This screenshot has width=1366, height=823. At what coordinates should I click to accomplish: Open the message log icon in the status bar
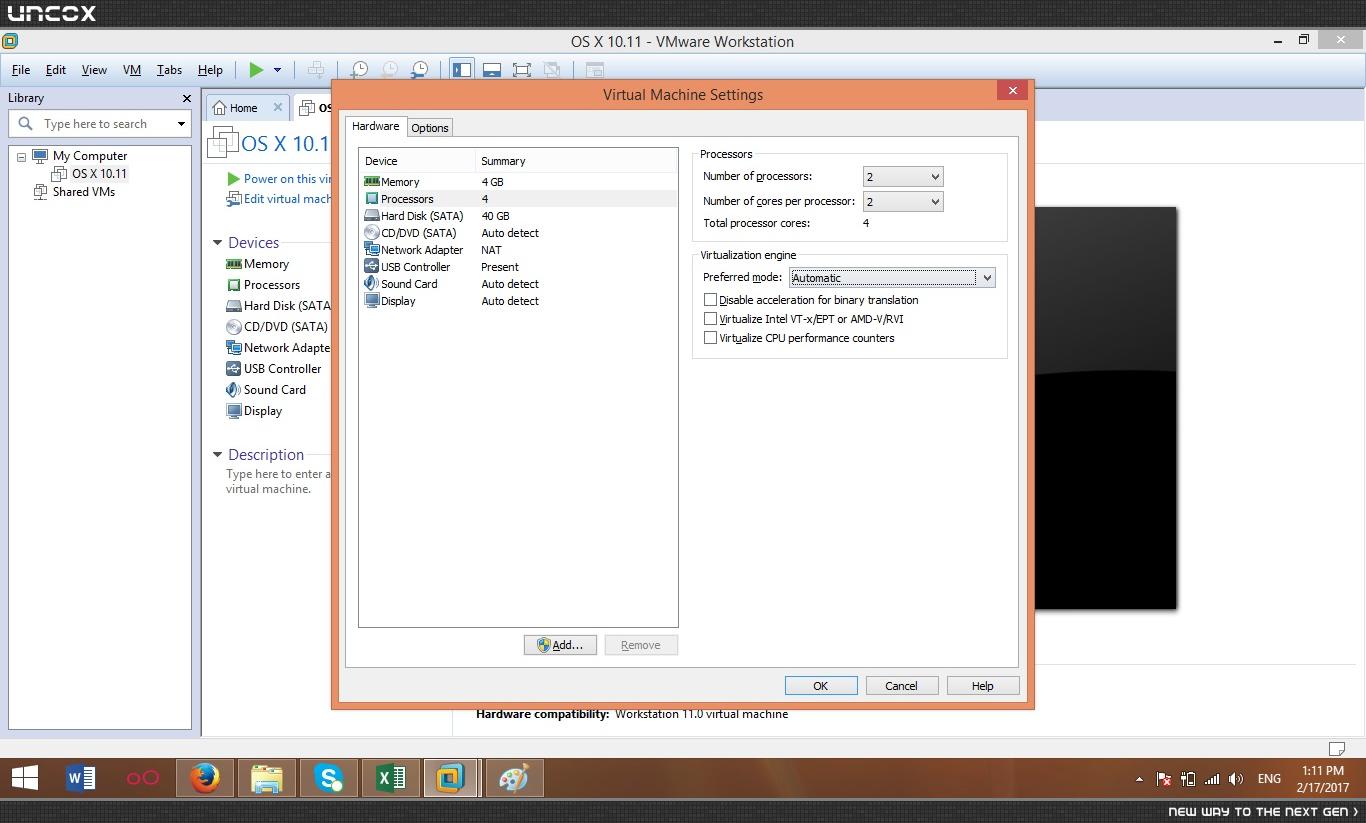[x=1336, y=749]
